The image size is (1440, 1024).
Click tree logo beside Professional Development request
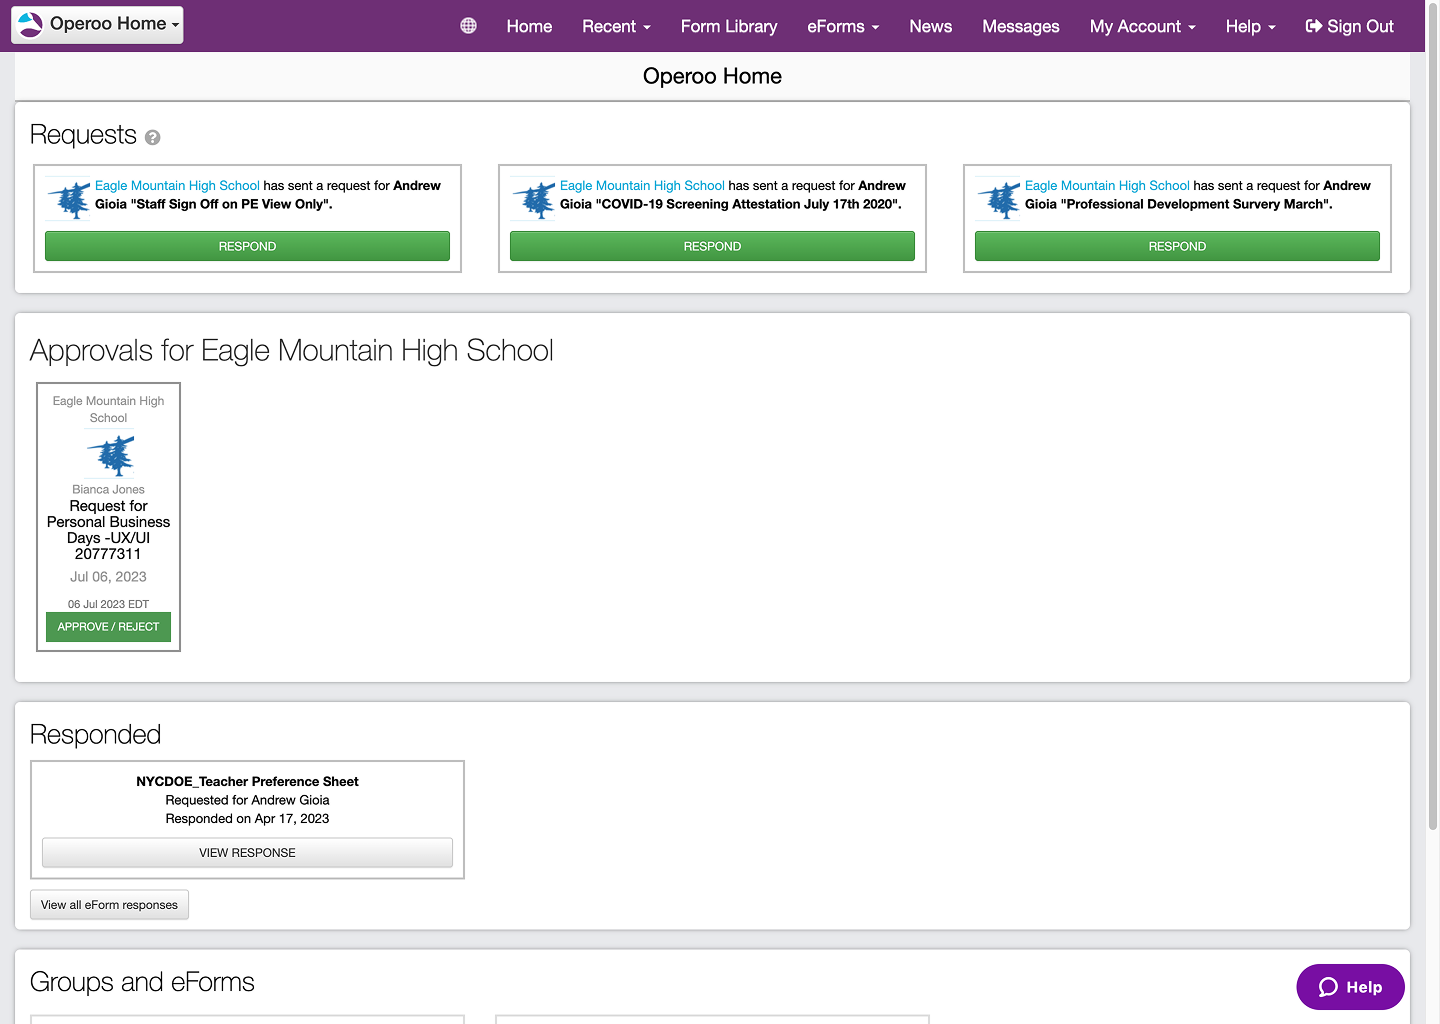pos(999,199)
